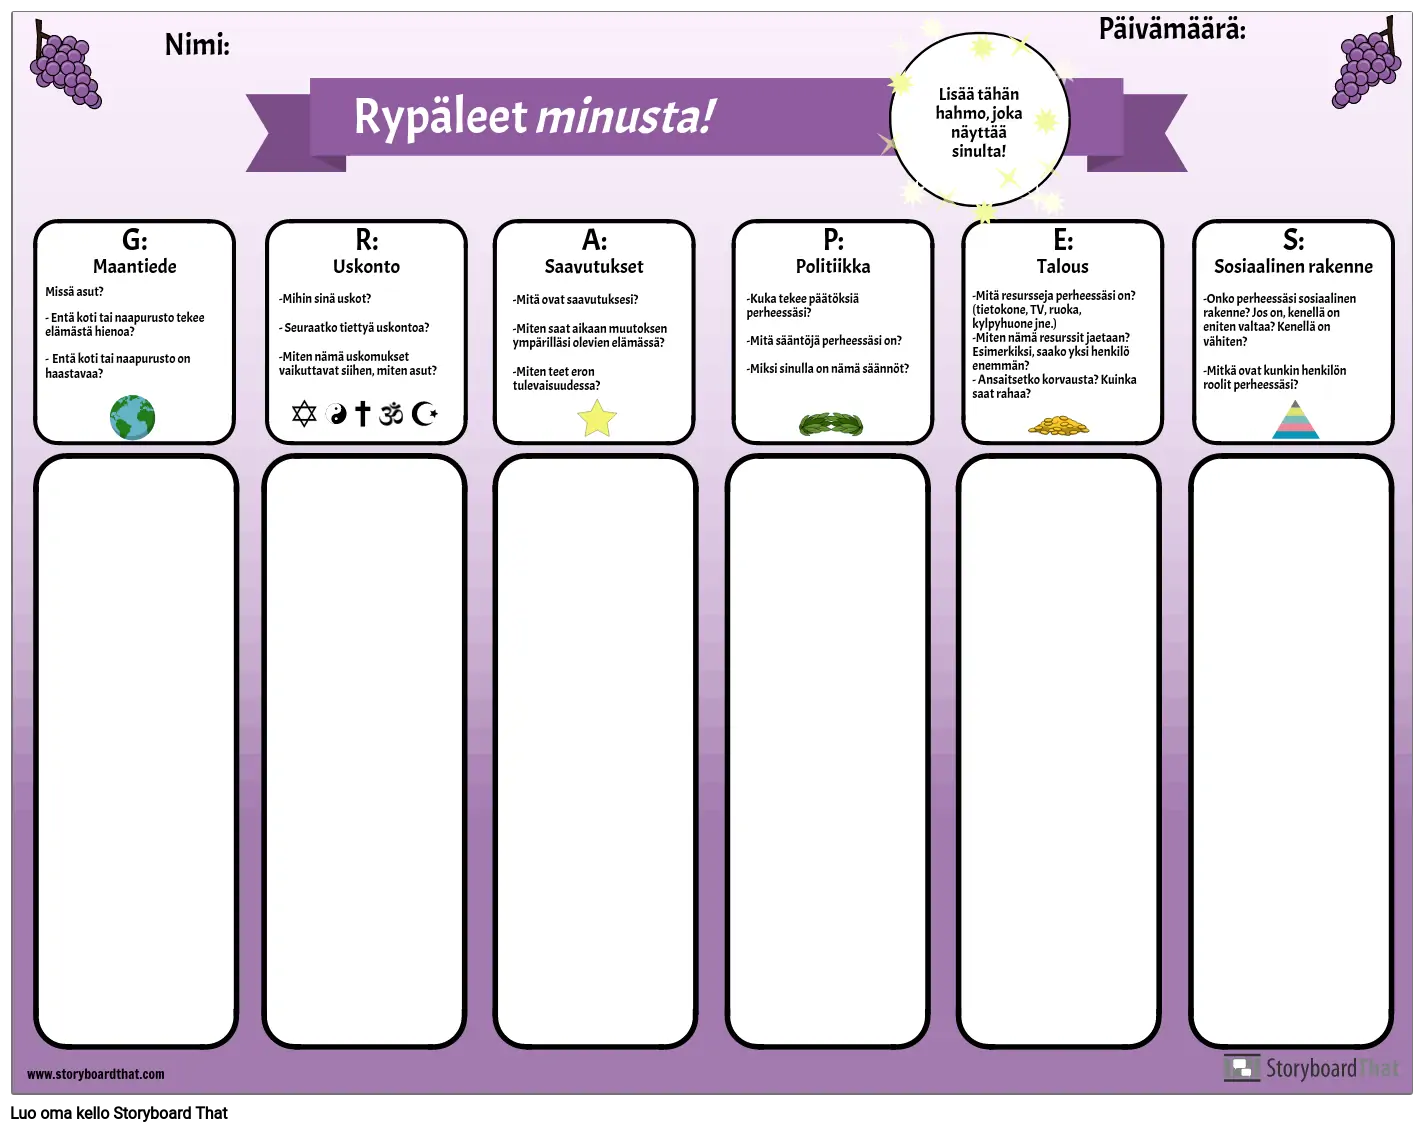Click the empty answer box under Politiikka
The image size is (1425, 1132).
click(x=828, y=751)
